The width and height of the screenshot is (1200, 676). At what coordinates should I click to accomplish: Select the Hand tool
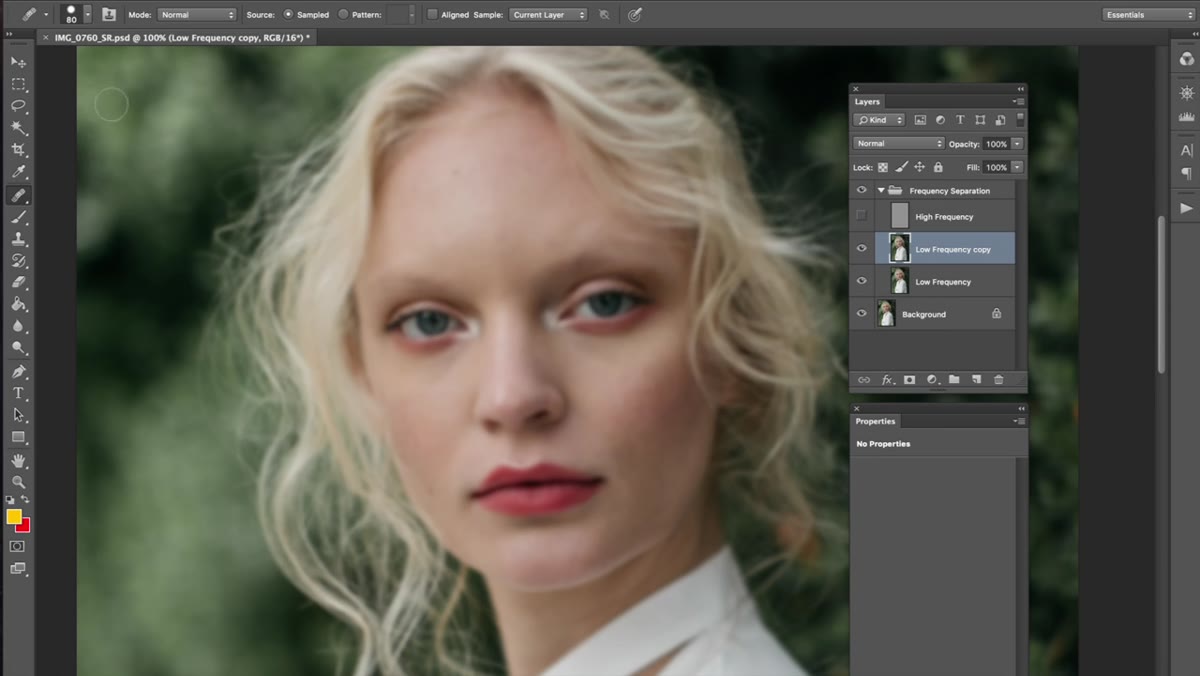(18, 461)
